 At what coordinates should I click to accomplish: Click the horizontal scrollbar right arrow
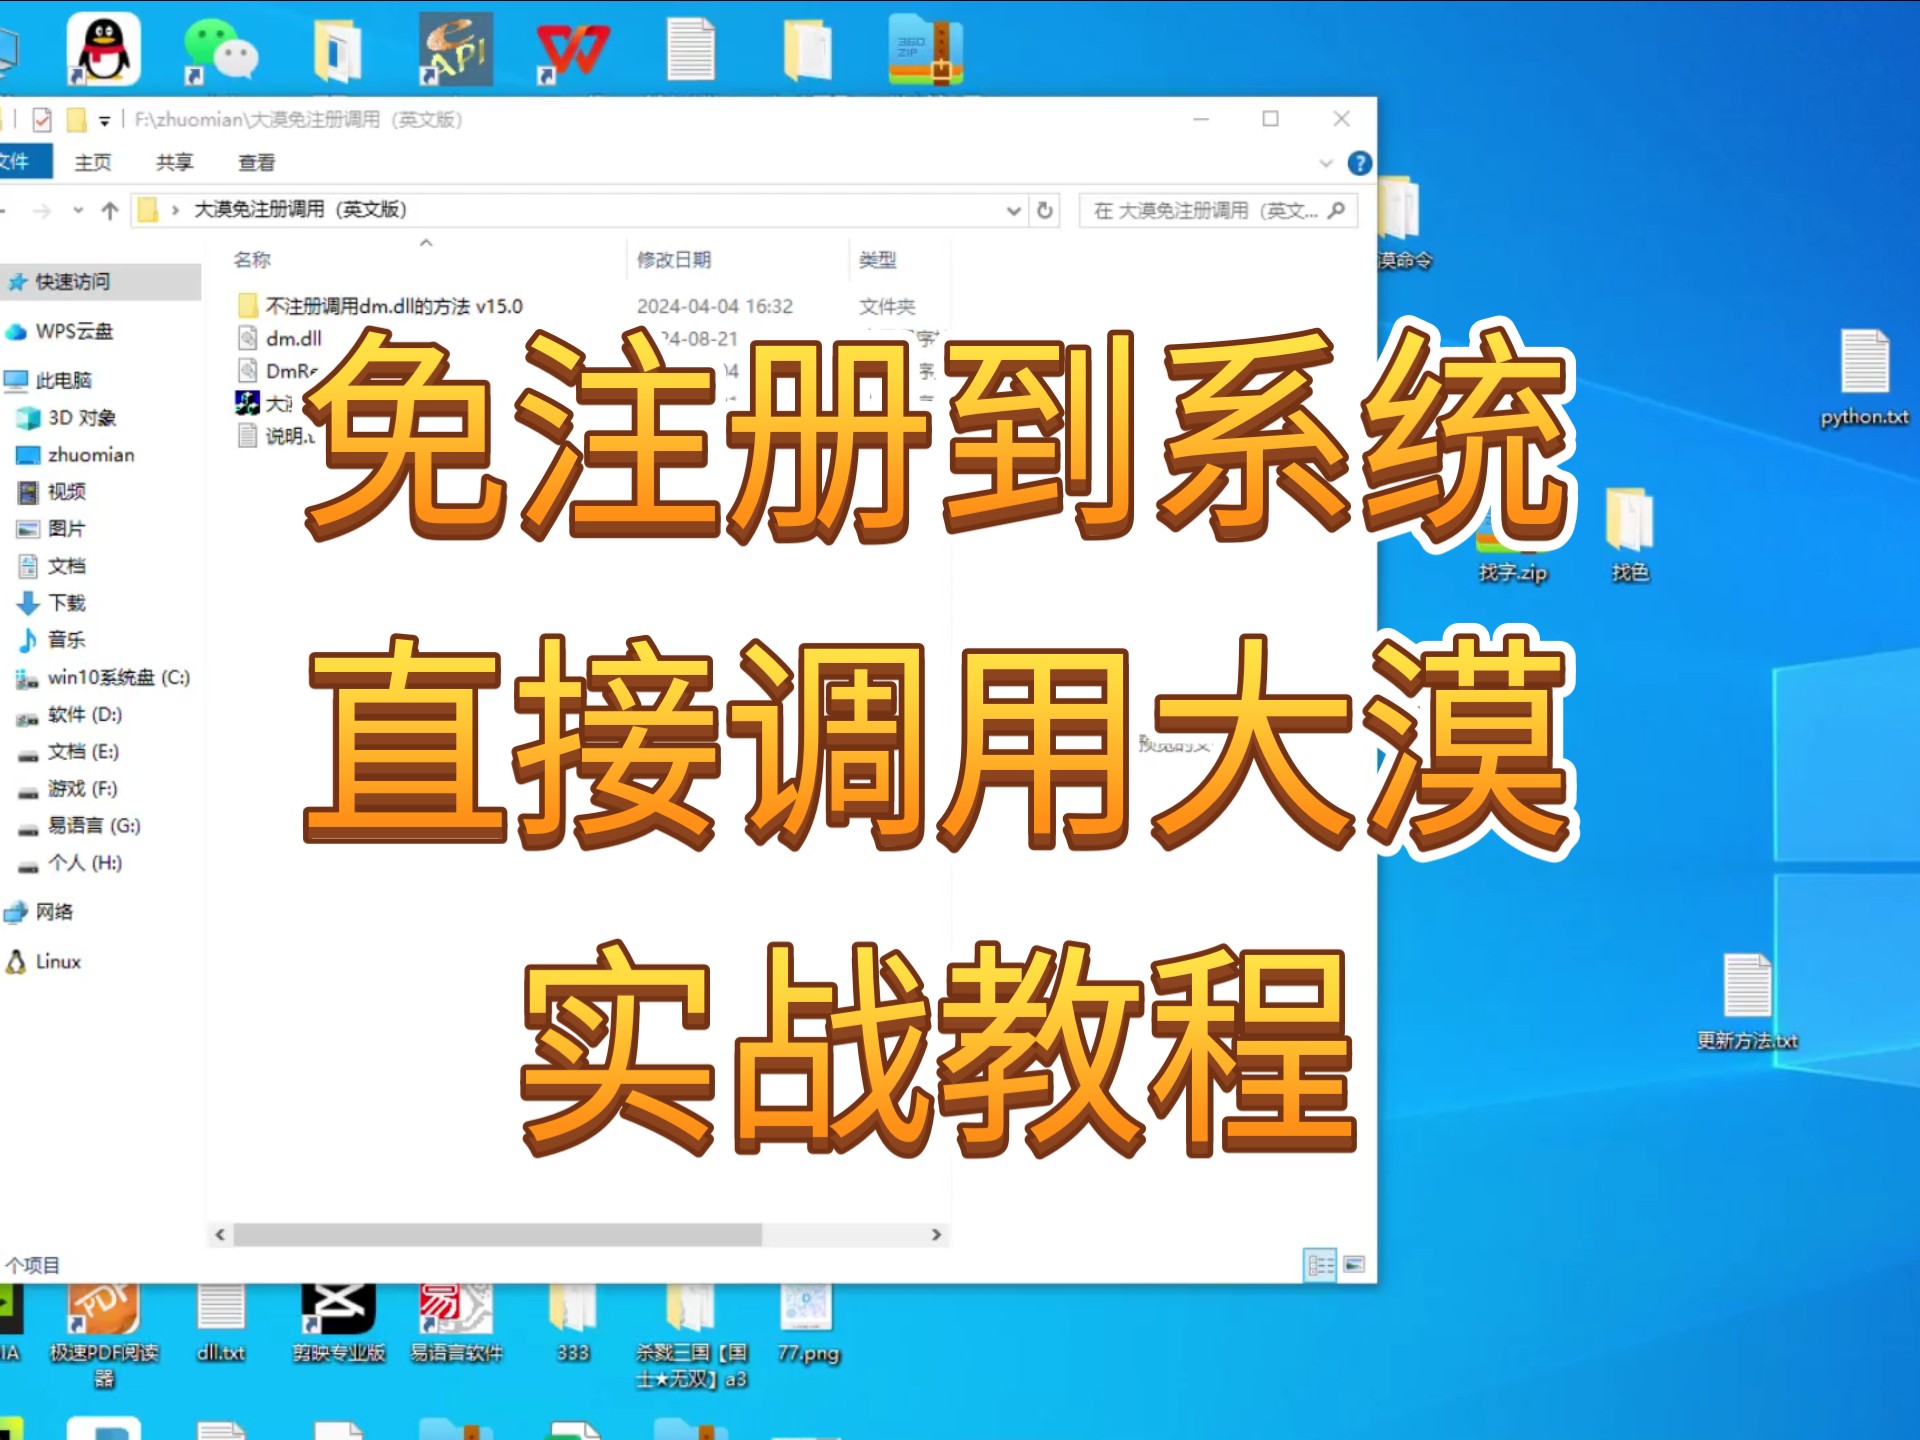[x=936, y=1235]
